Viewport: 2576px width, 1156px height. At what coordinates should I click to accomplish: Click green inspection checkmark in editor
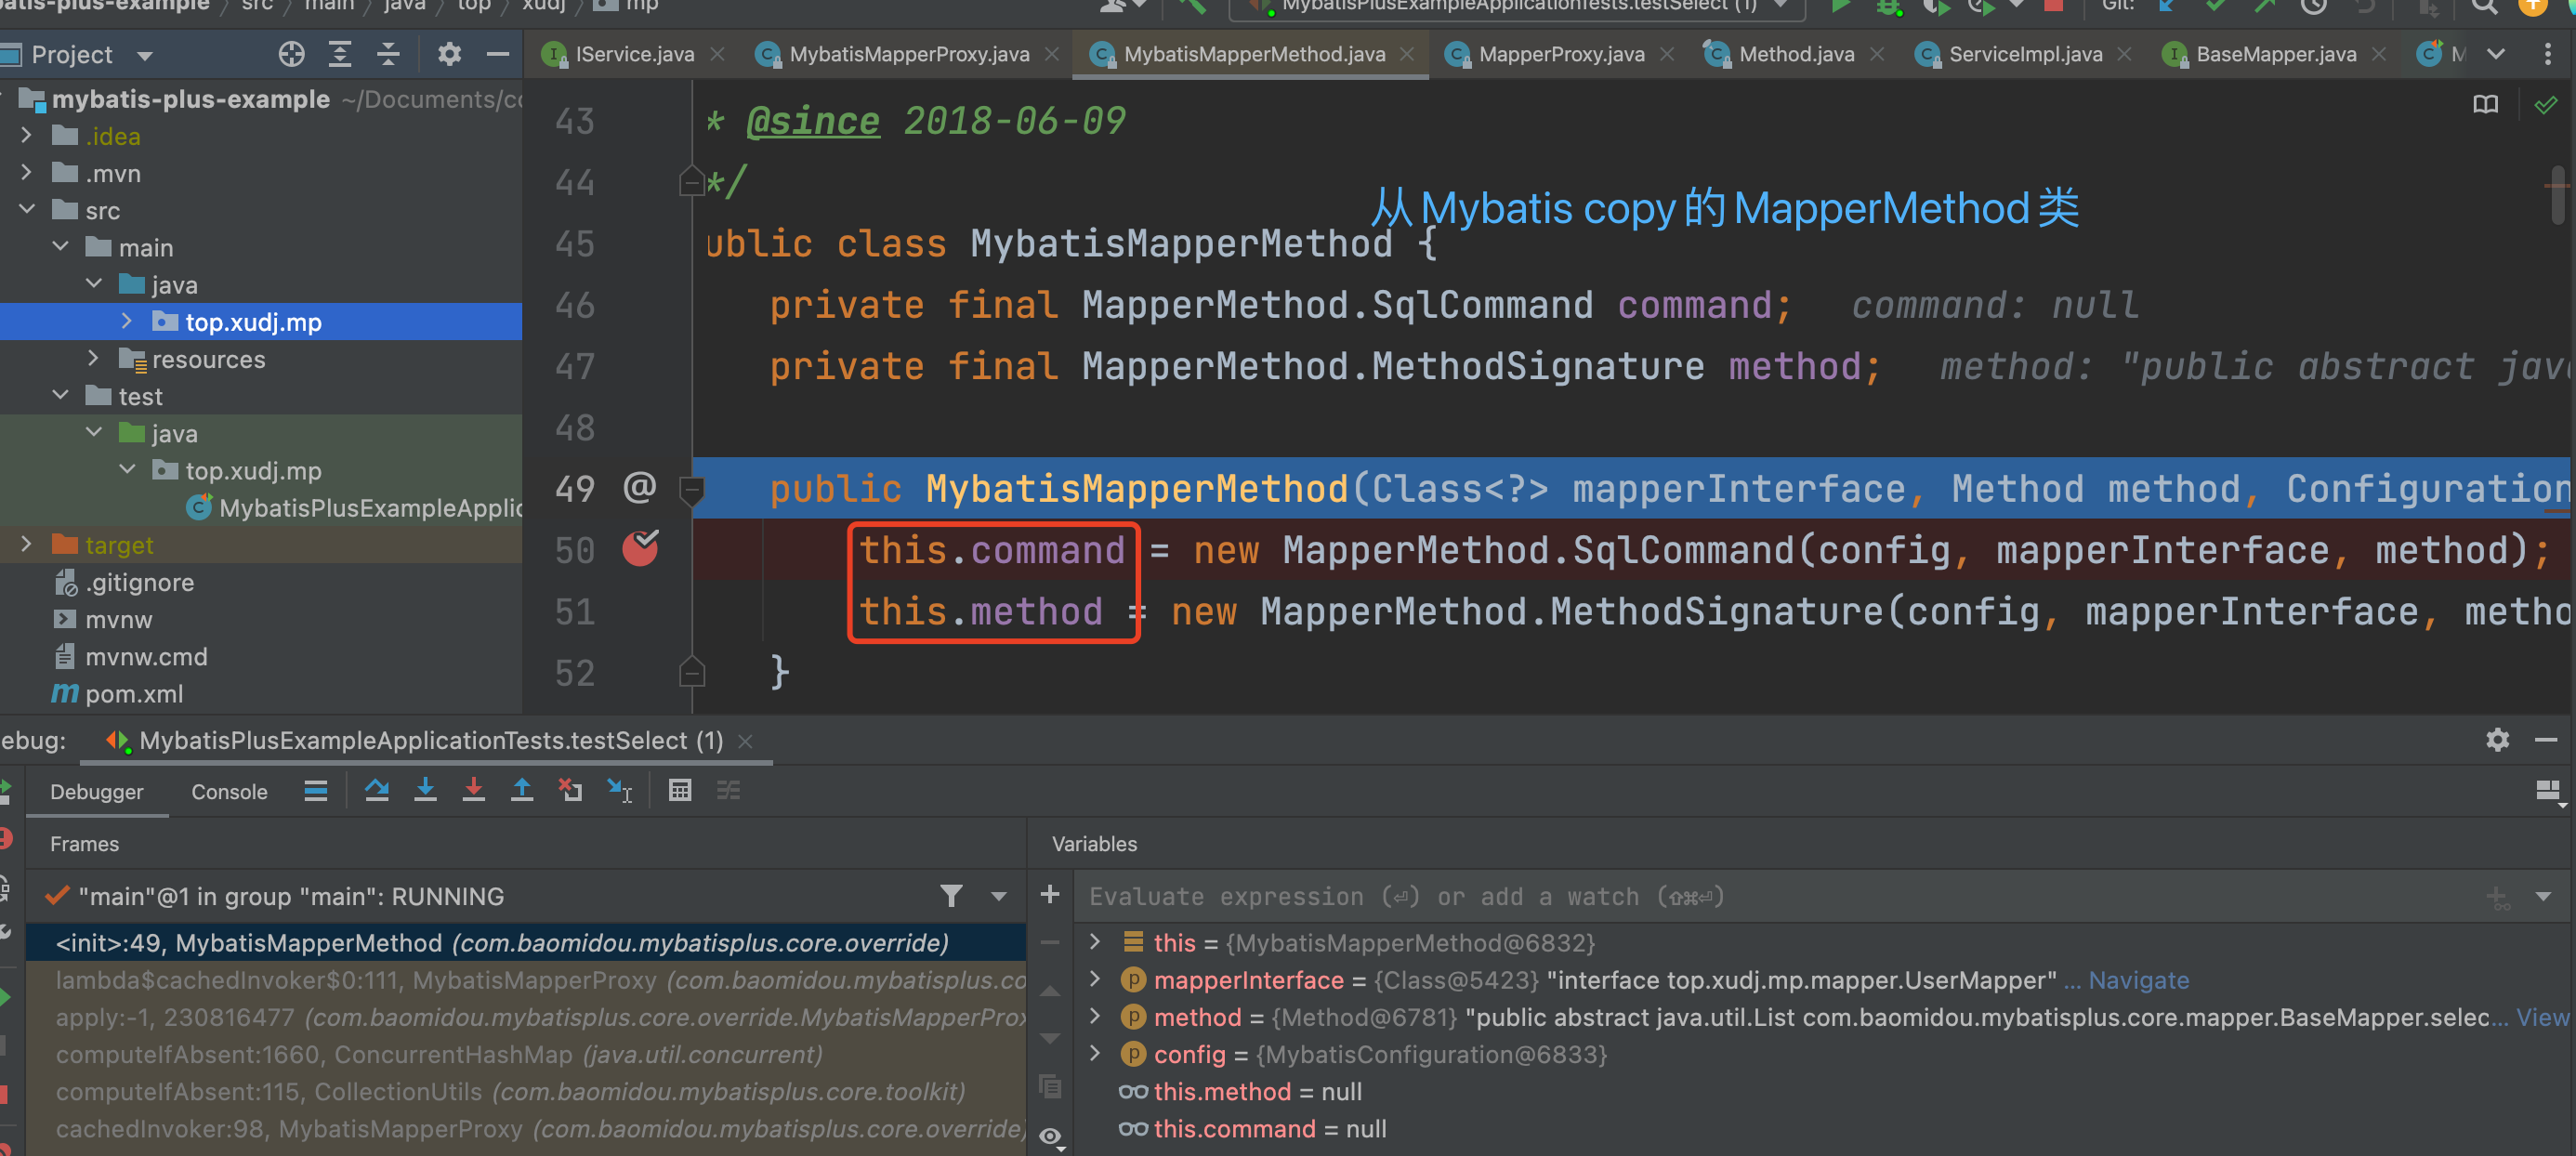tap(2546, 105)
